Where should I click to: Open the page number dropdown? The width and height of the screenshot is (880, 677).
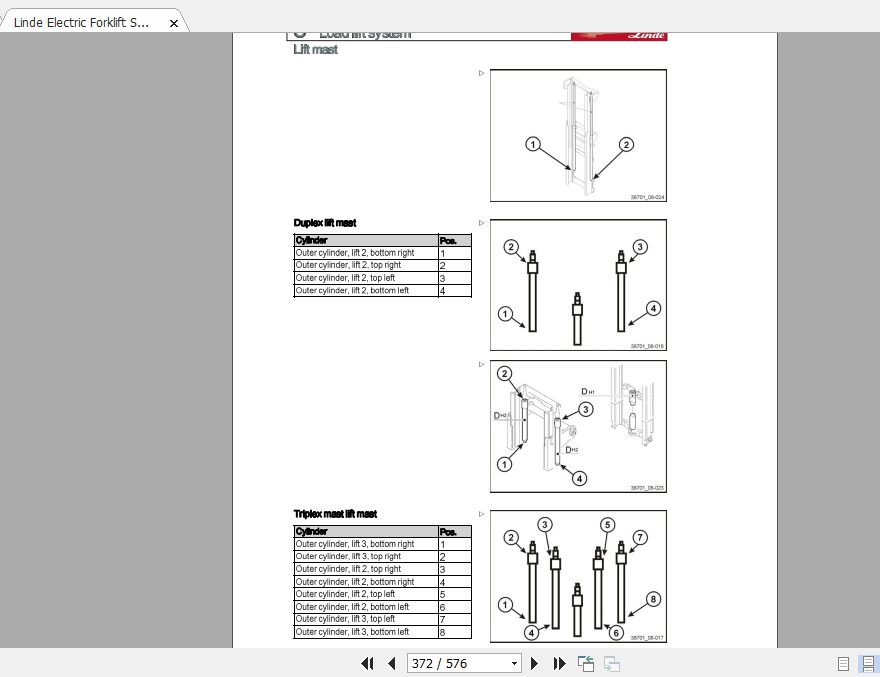click(x=515, y=663)
